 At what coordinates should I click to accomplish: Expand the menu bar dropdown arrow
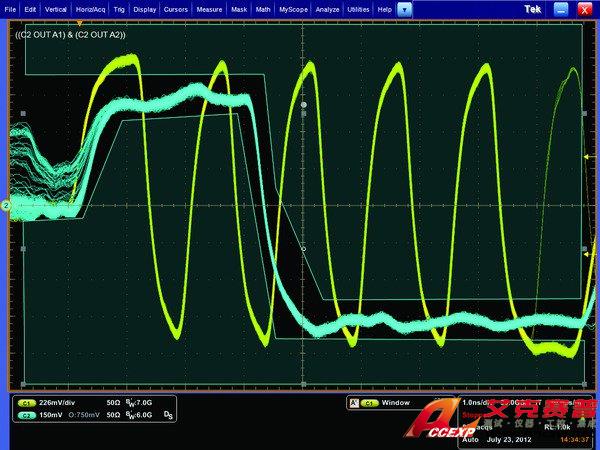[404, 8]
